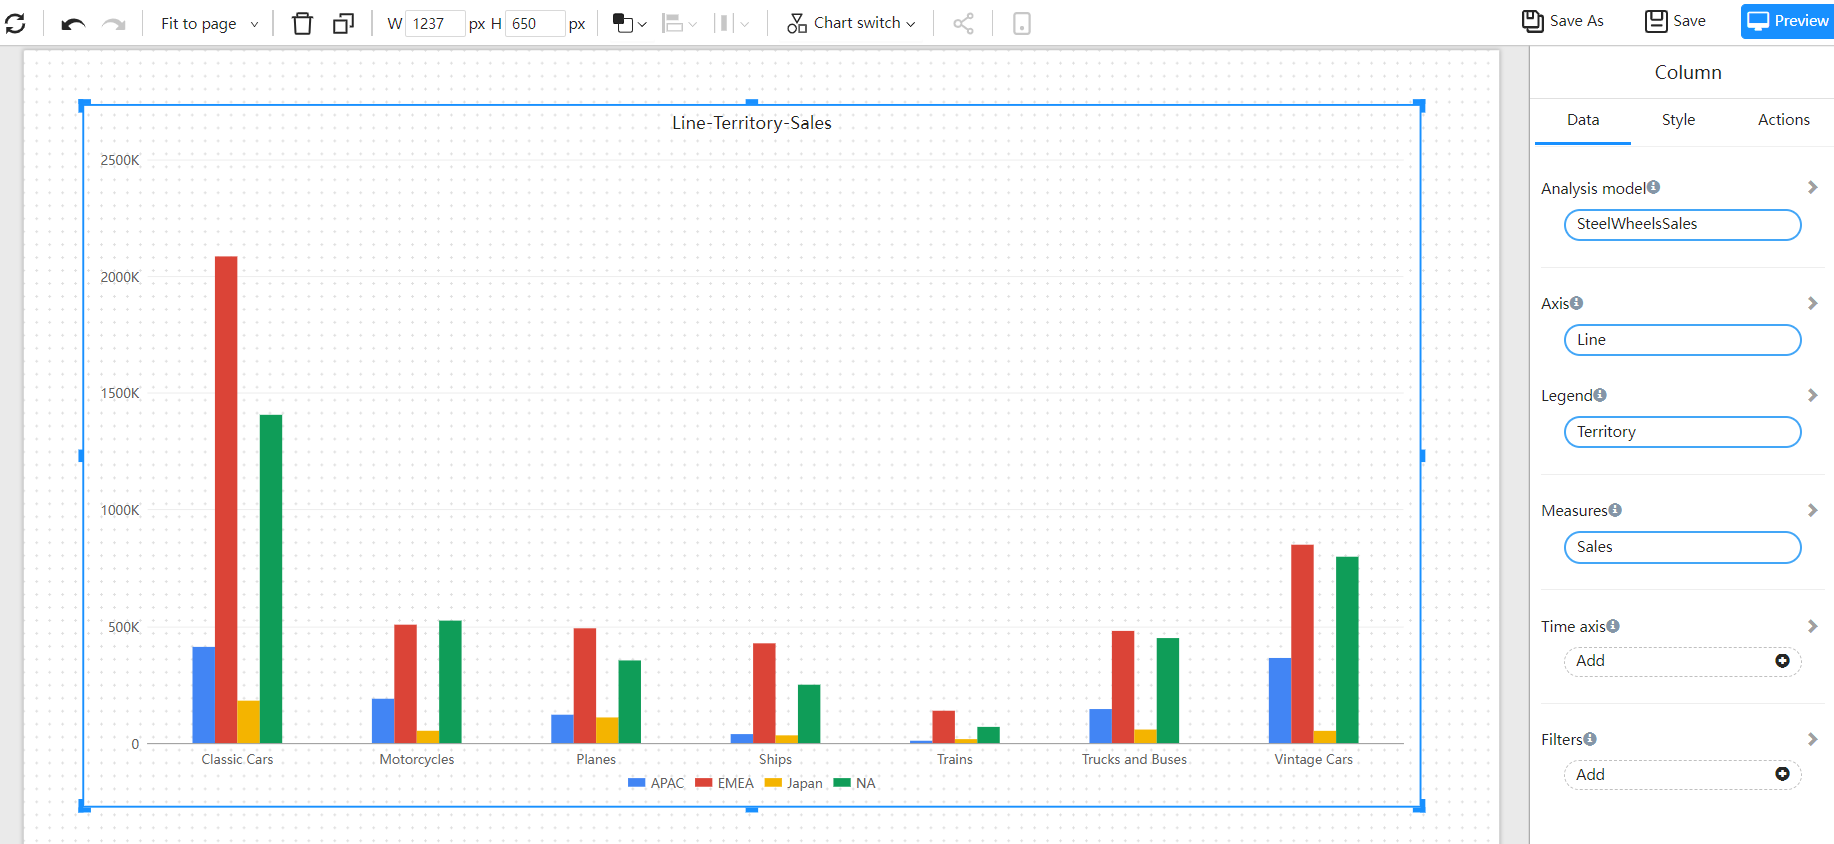Click the Legend info icon
The width and height of the screenshot is (1834, 844).
click(x=1600, y=395)
